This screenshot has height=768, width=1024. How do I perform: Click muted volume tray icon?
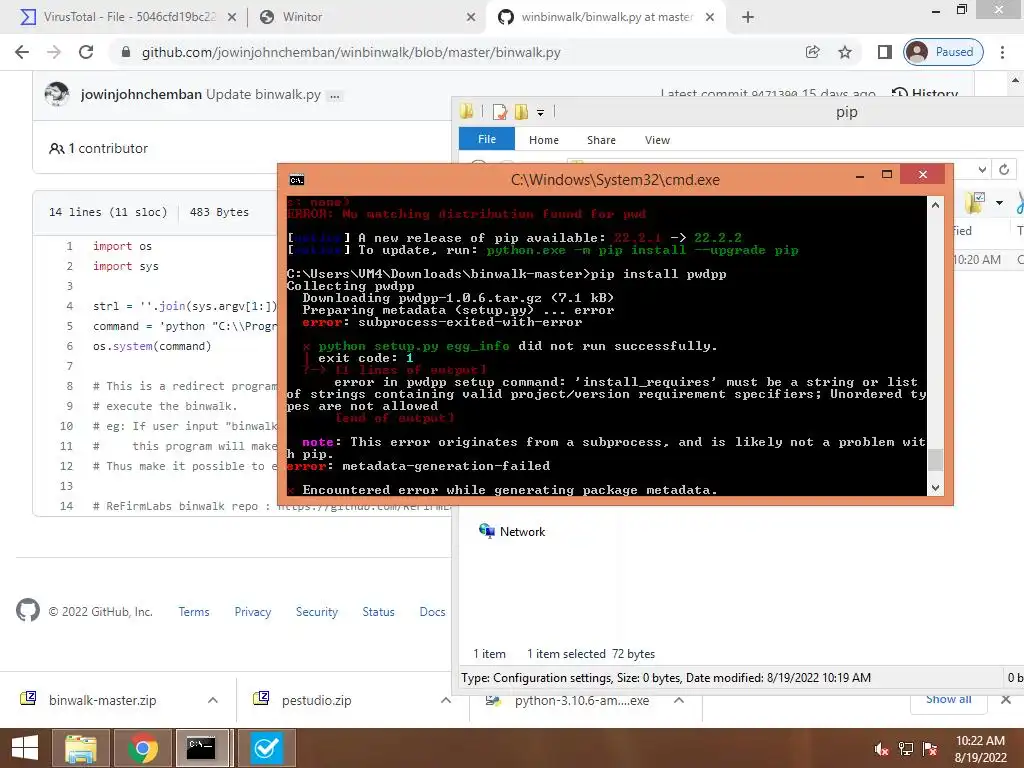882,749
